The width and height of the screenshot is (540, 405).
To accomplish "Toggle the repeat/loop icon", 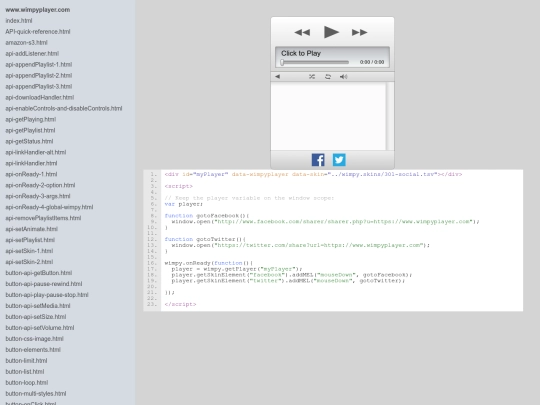I will coord(328,76).
